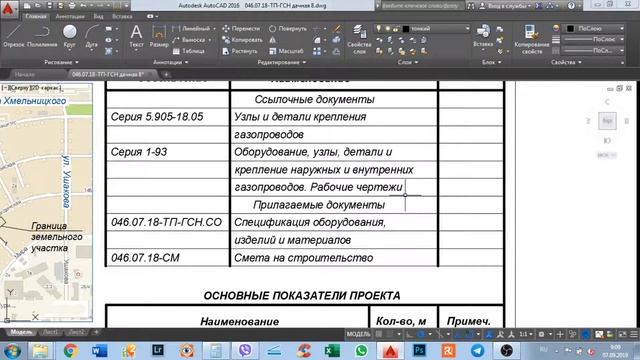This screenshot has width=640, height=360.
Task: Select the Полилиния (Polyline) tool
Action: pos(42,36)
